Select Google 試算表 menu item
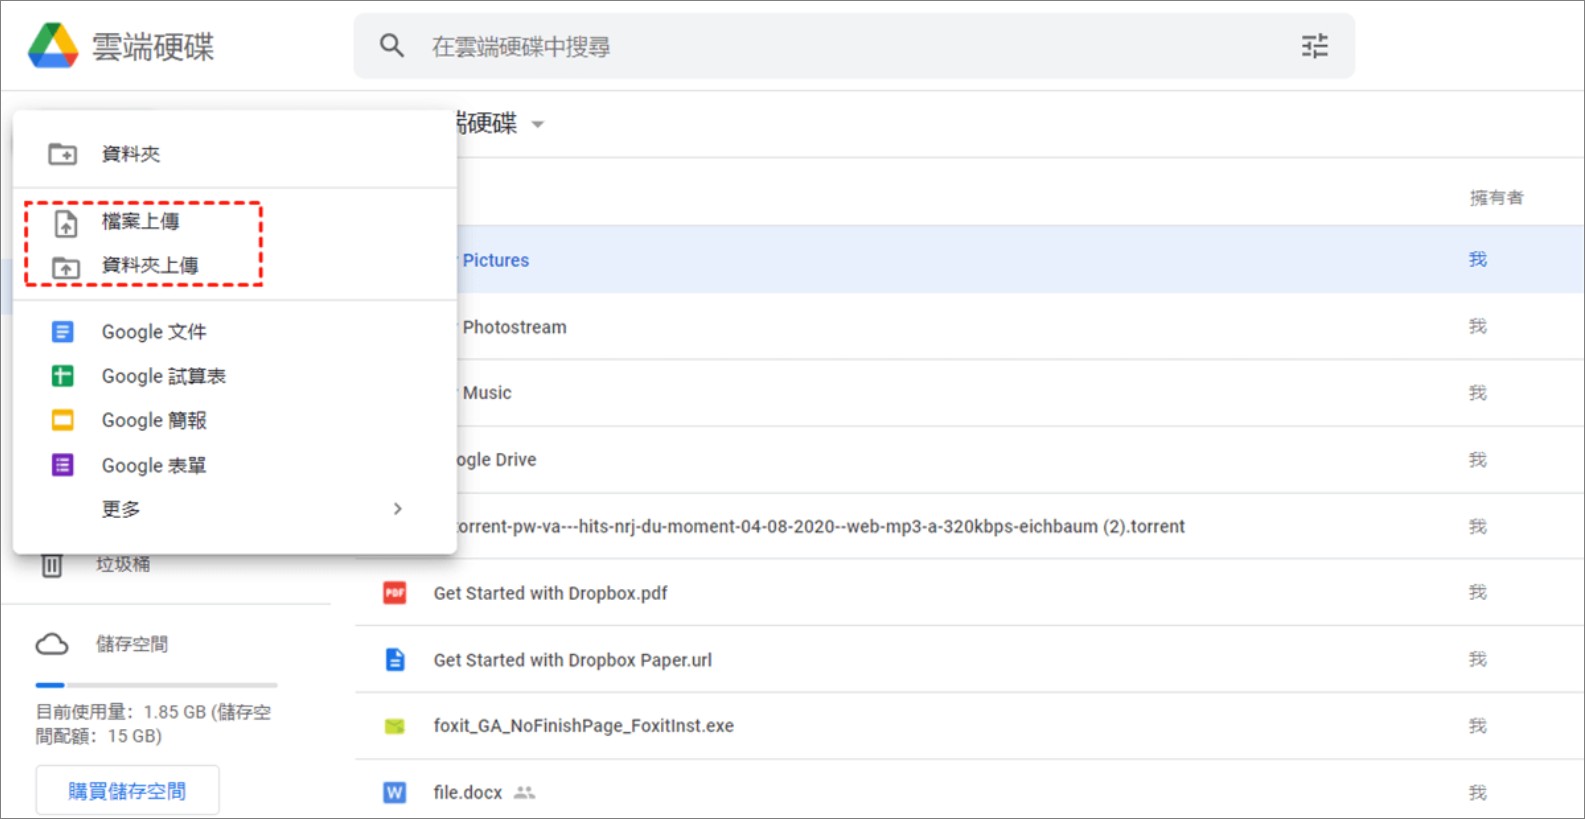This screenshot has width=1585, height=819. [235, 376]
